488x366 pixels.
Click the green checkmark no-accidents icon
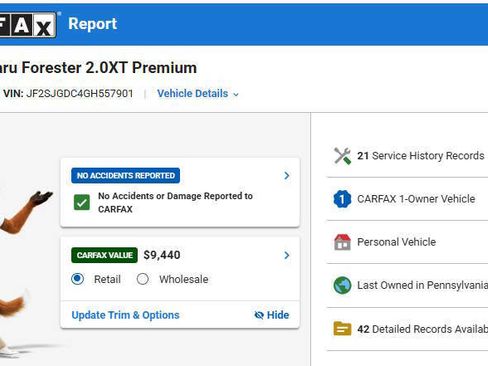[82, 202]
